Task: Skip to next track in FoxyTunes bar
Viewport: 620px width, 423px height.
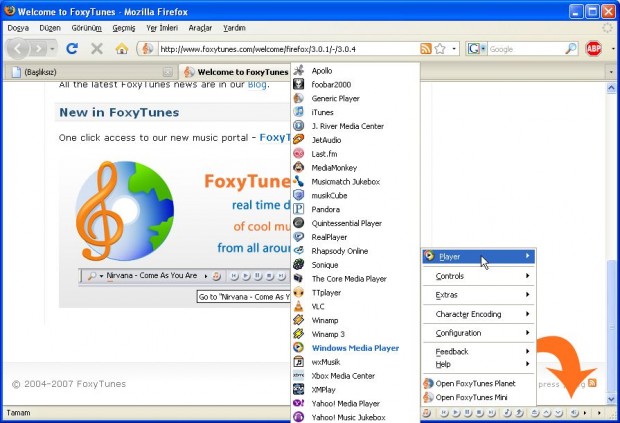Action: click(x=491, y=413)
